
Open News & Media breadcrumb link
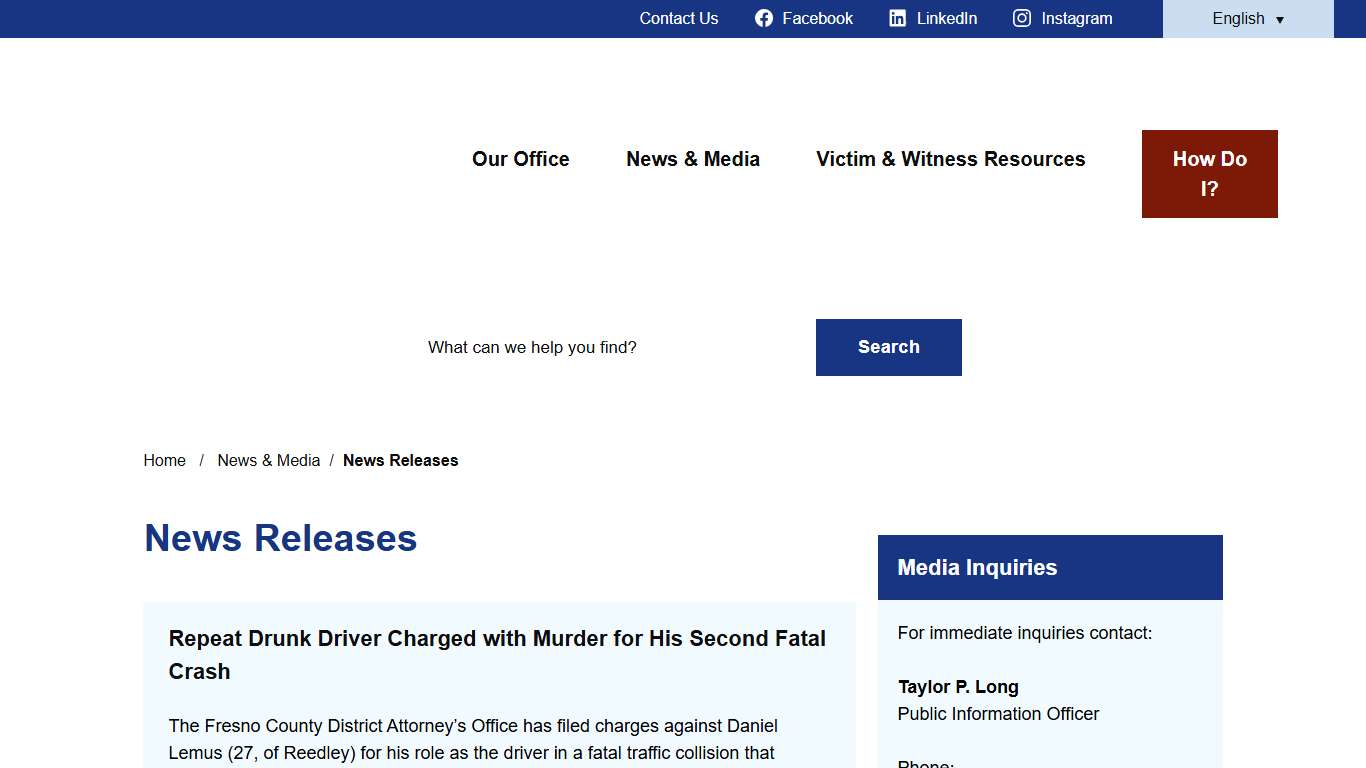268,460
